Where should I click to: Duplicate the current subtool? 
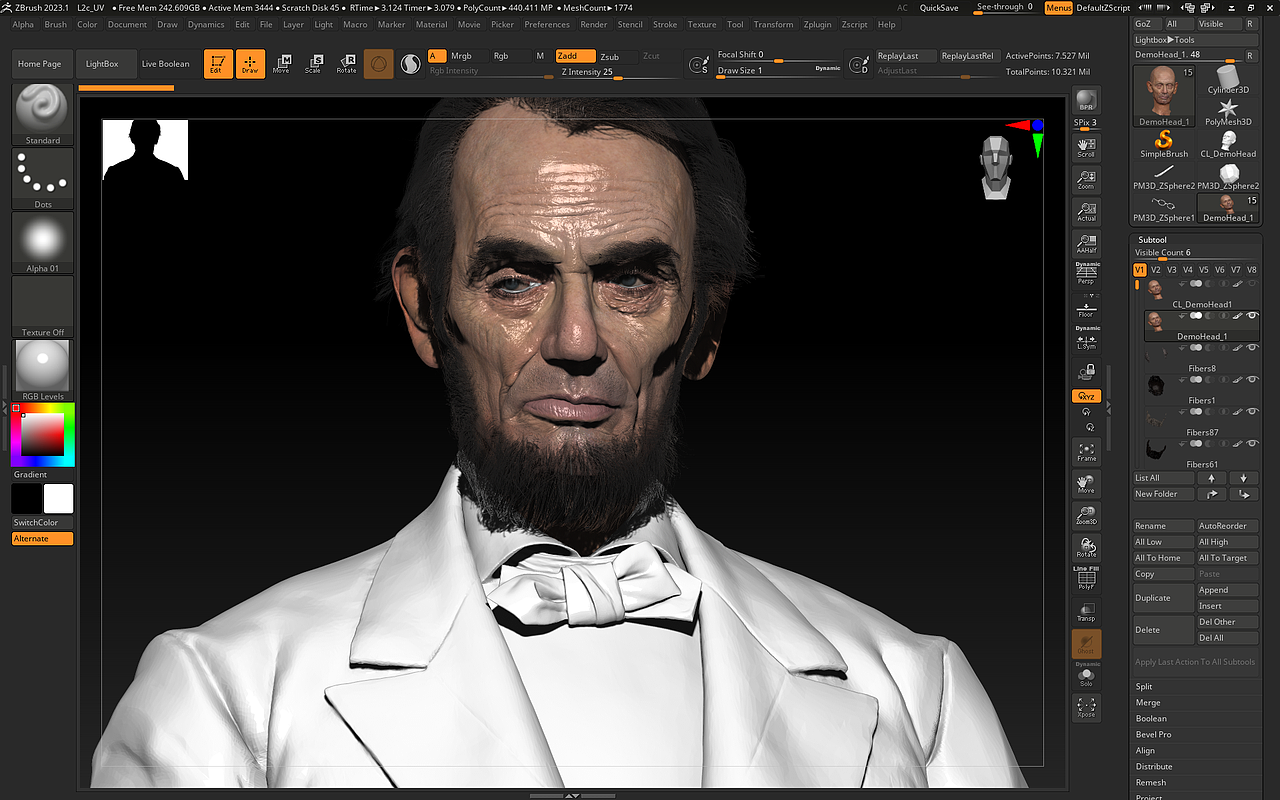[1162, 597]
